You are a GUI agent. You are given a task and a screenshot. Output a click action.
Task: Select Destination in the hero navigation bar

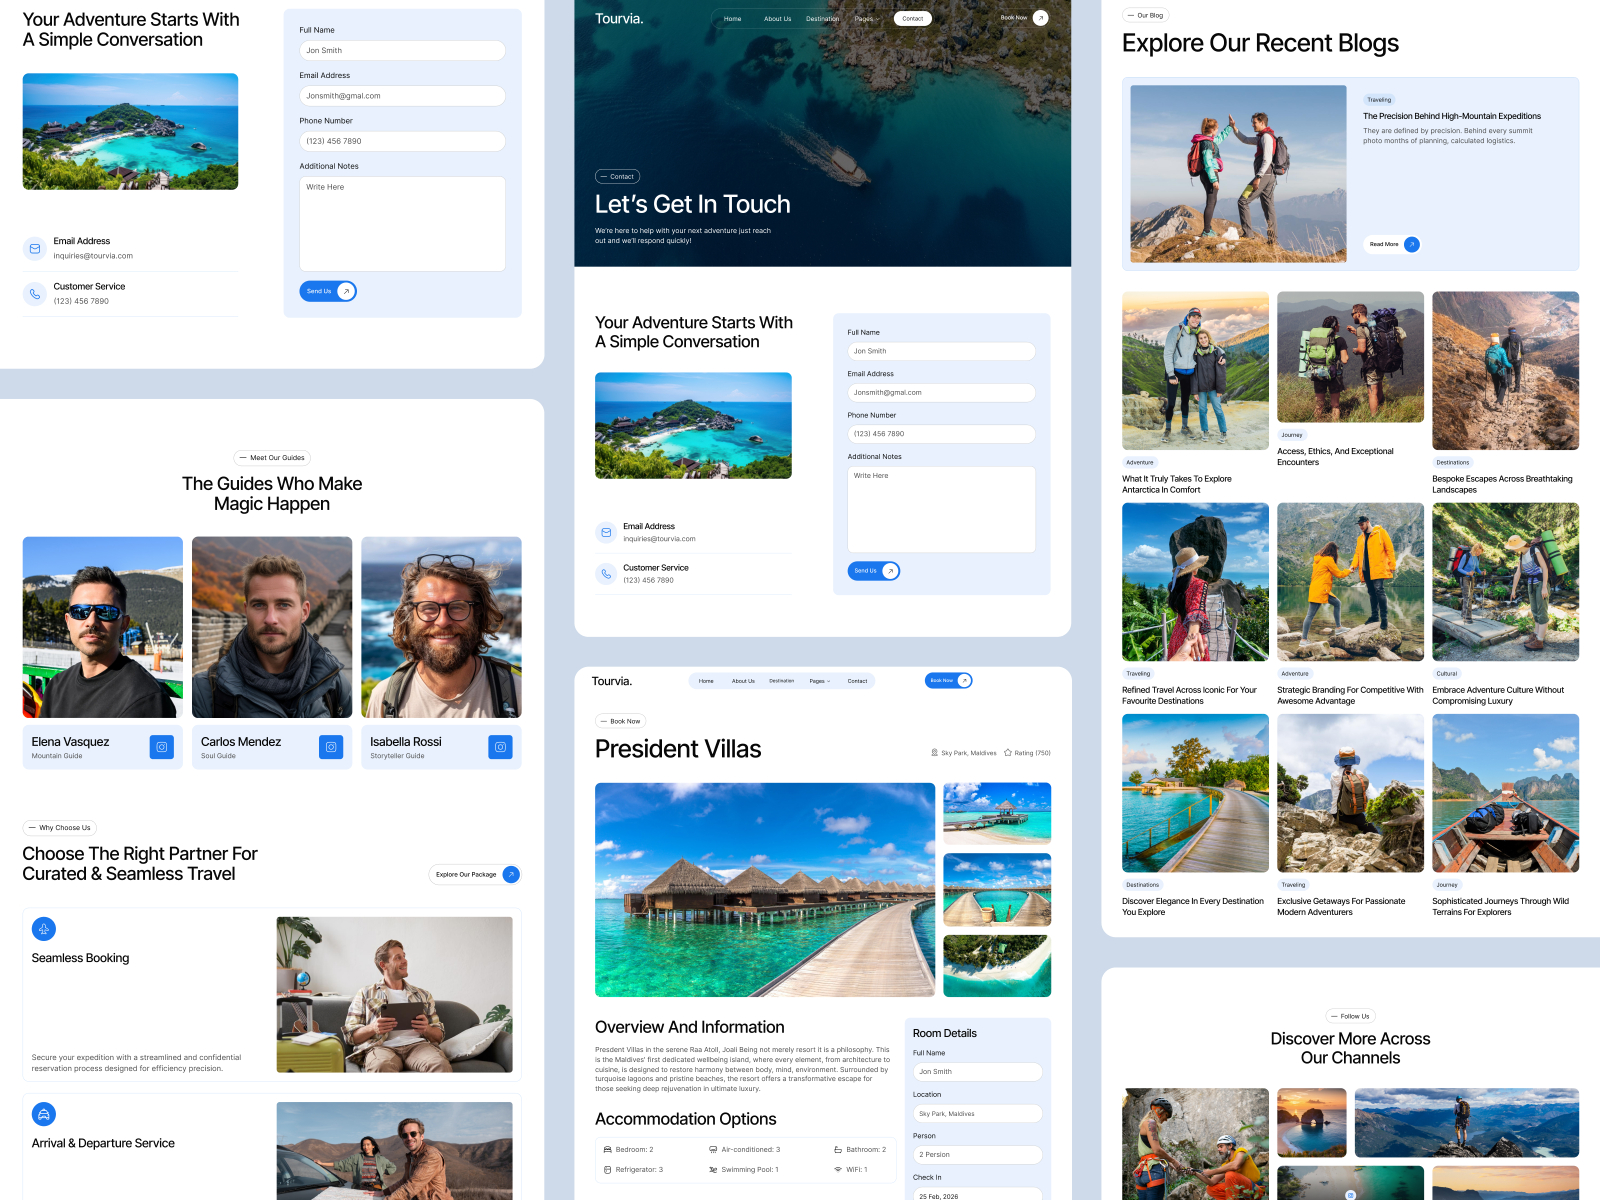(823, 19)
